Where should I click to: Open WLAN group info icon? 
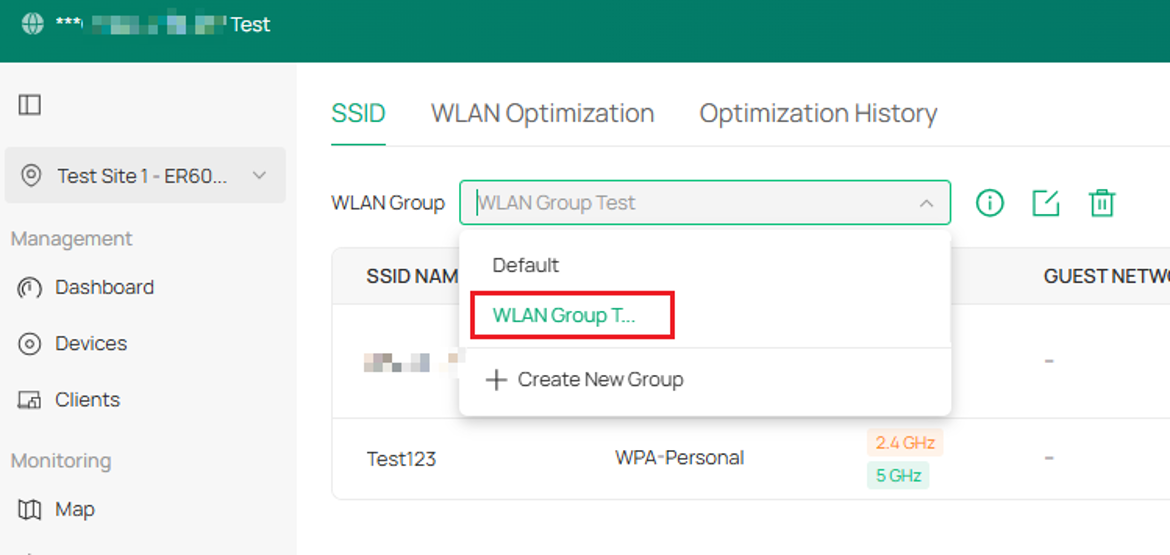tap(989, 203)
